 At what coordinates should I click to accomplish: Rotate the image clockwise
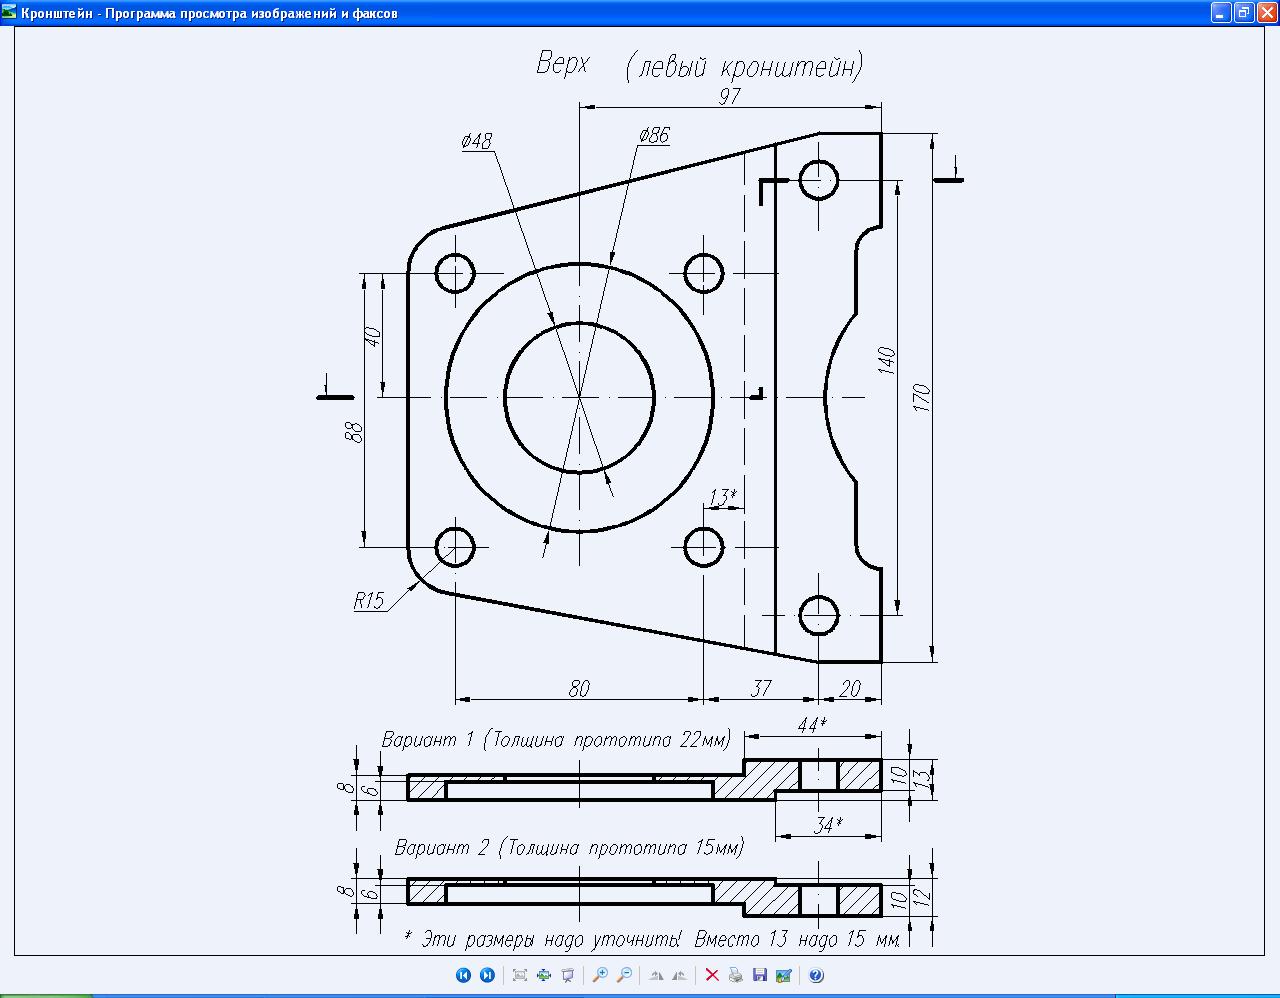tap(656, 975)
